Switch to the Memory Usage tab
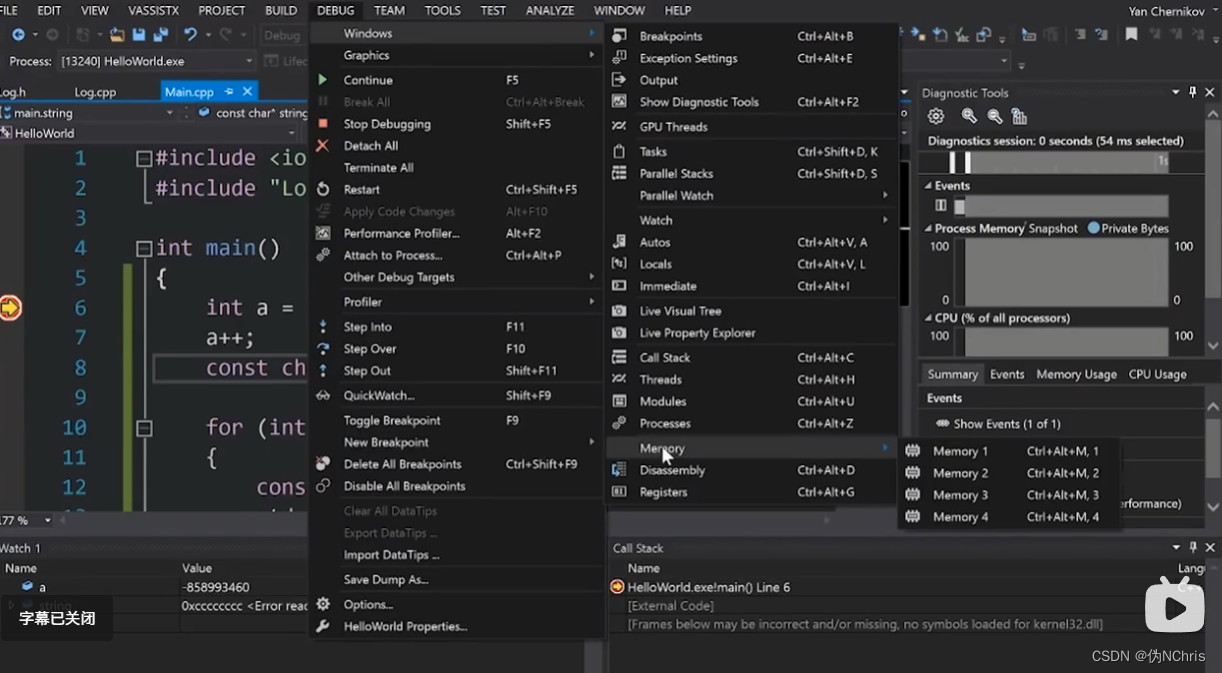This screenshot has width=1222, height=673. (x=1076, y=374)
